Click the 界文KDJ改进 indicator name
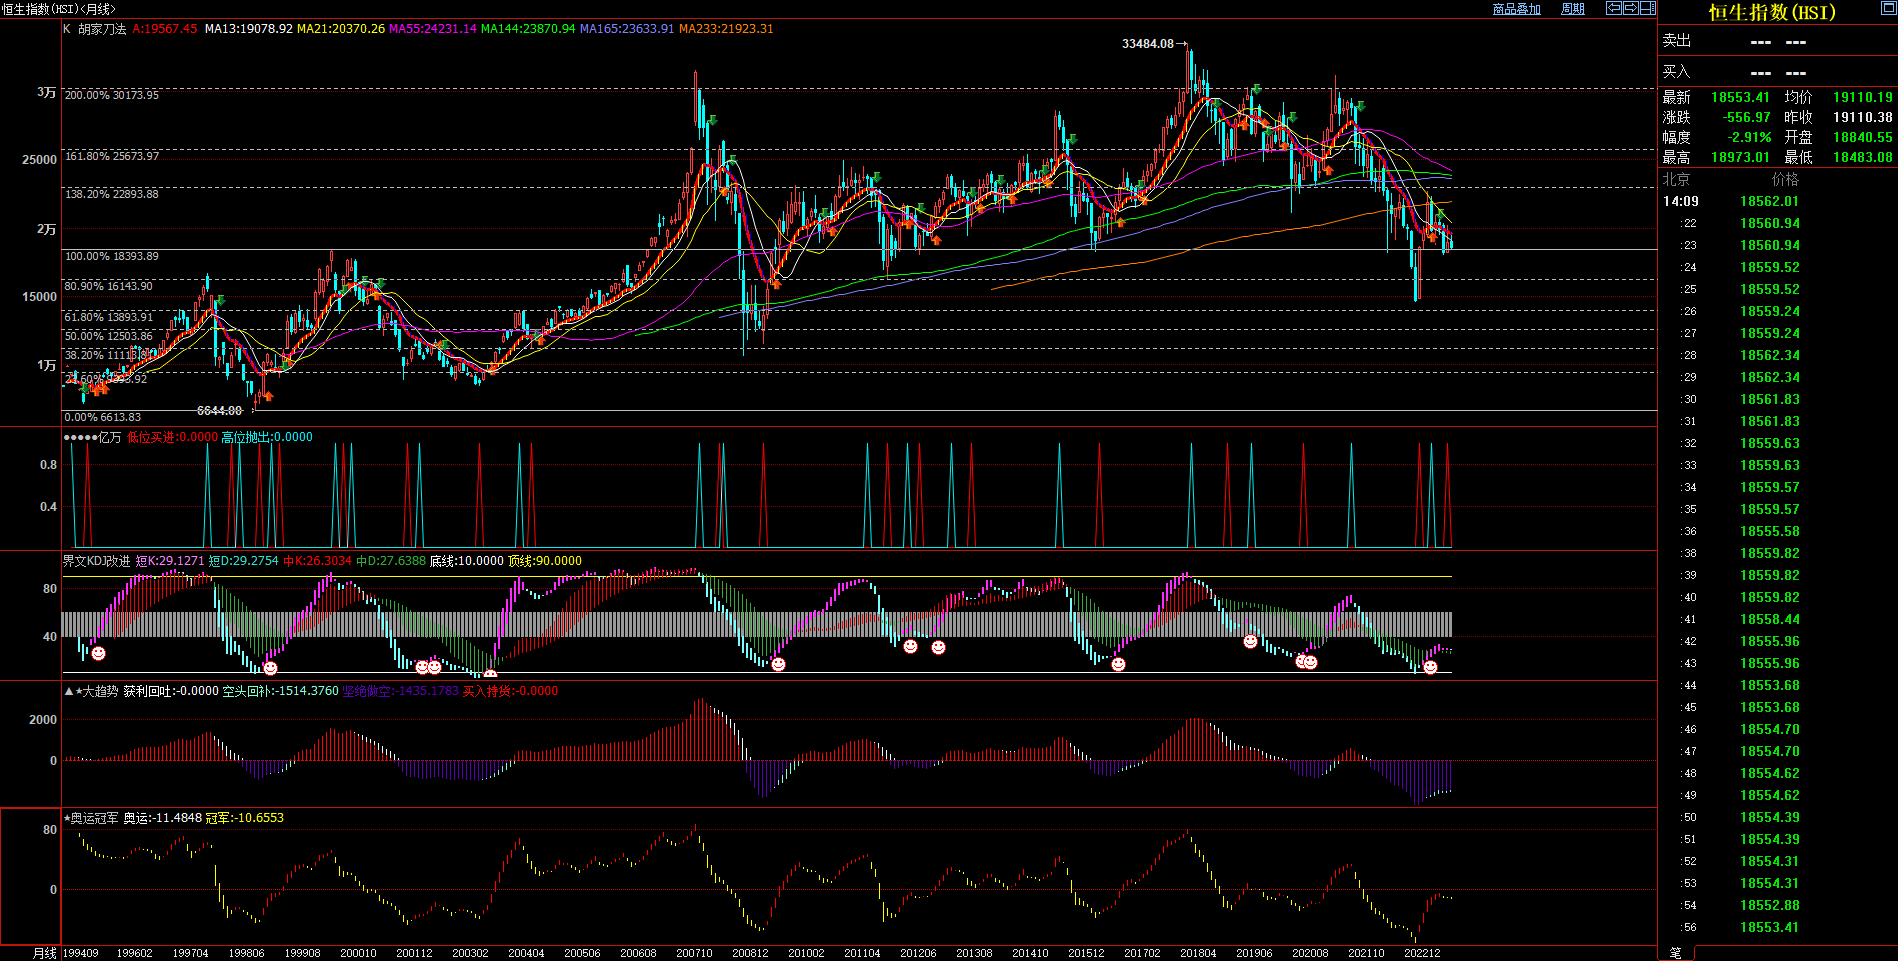Image resolution: width=1898 pixels, height=961 pixels. (96, 561)
